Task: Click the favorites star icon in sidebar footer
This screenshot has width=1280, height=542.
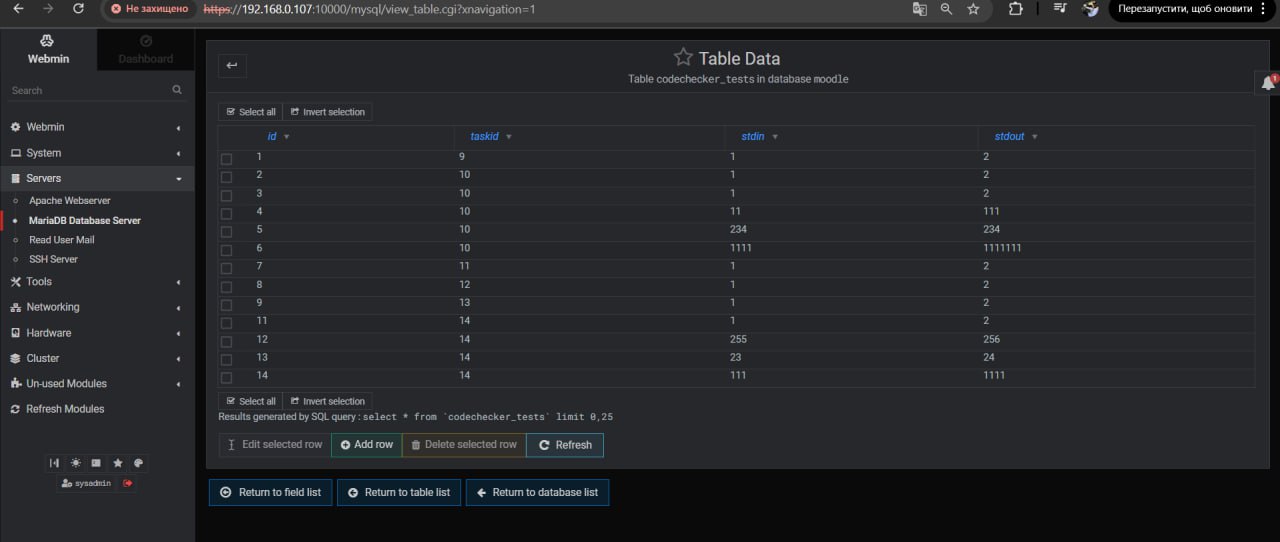Action: pos(117,463)
